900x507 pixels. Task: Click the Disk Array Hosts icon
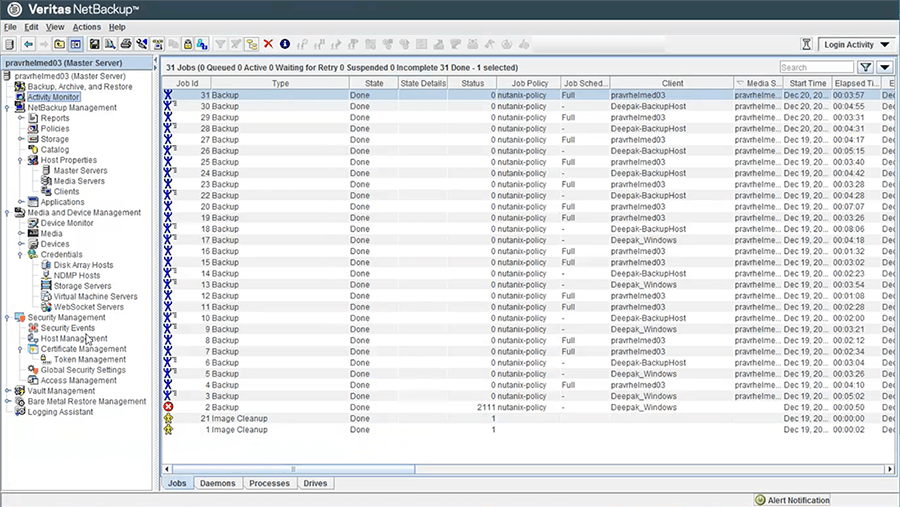point(46,265)
